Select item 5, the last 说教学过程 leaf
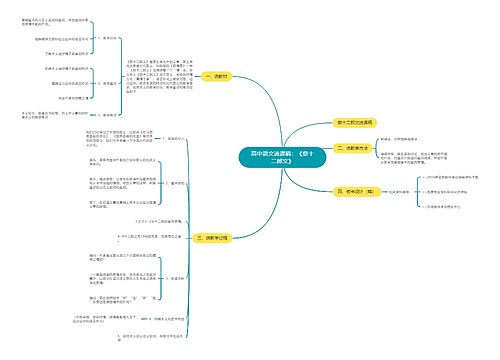 click(x=151, y=338)
